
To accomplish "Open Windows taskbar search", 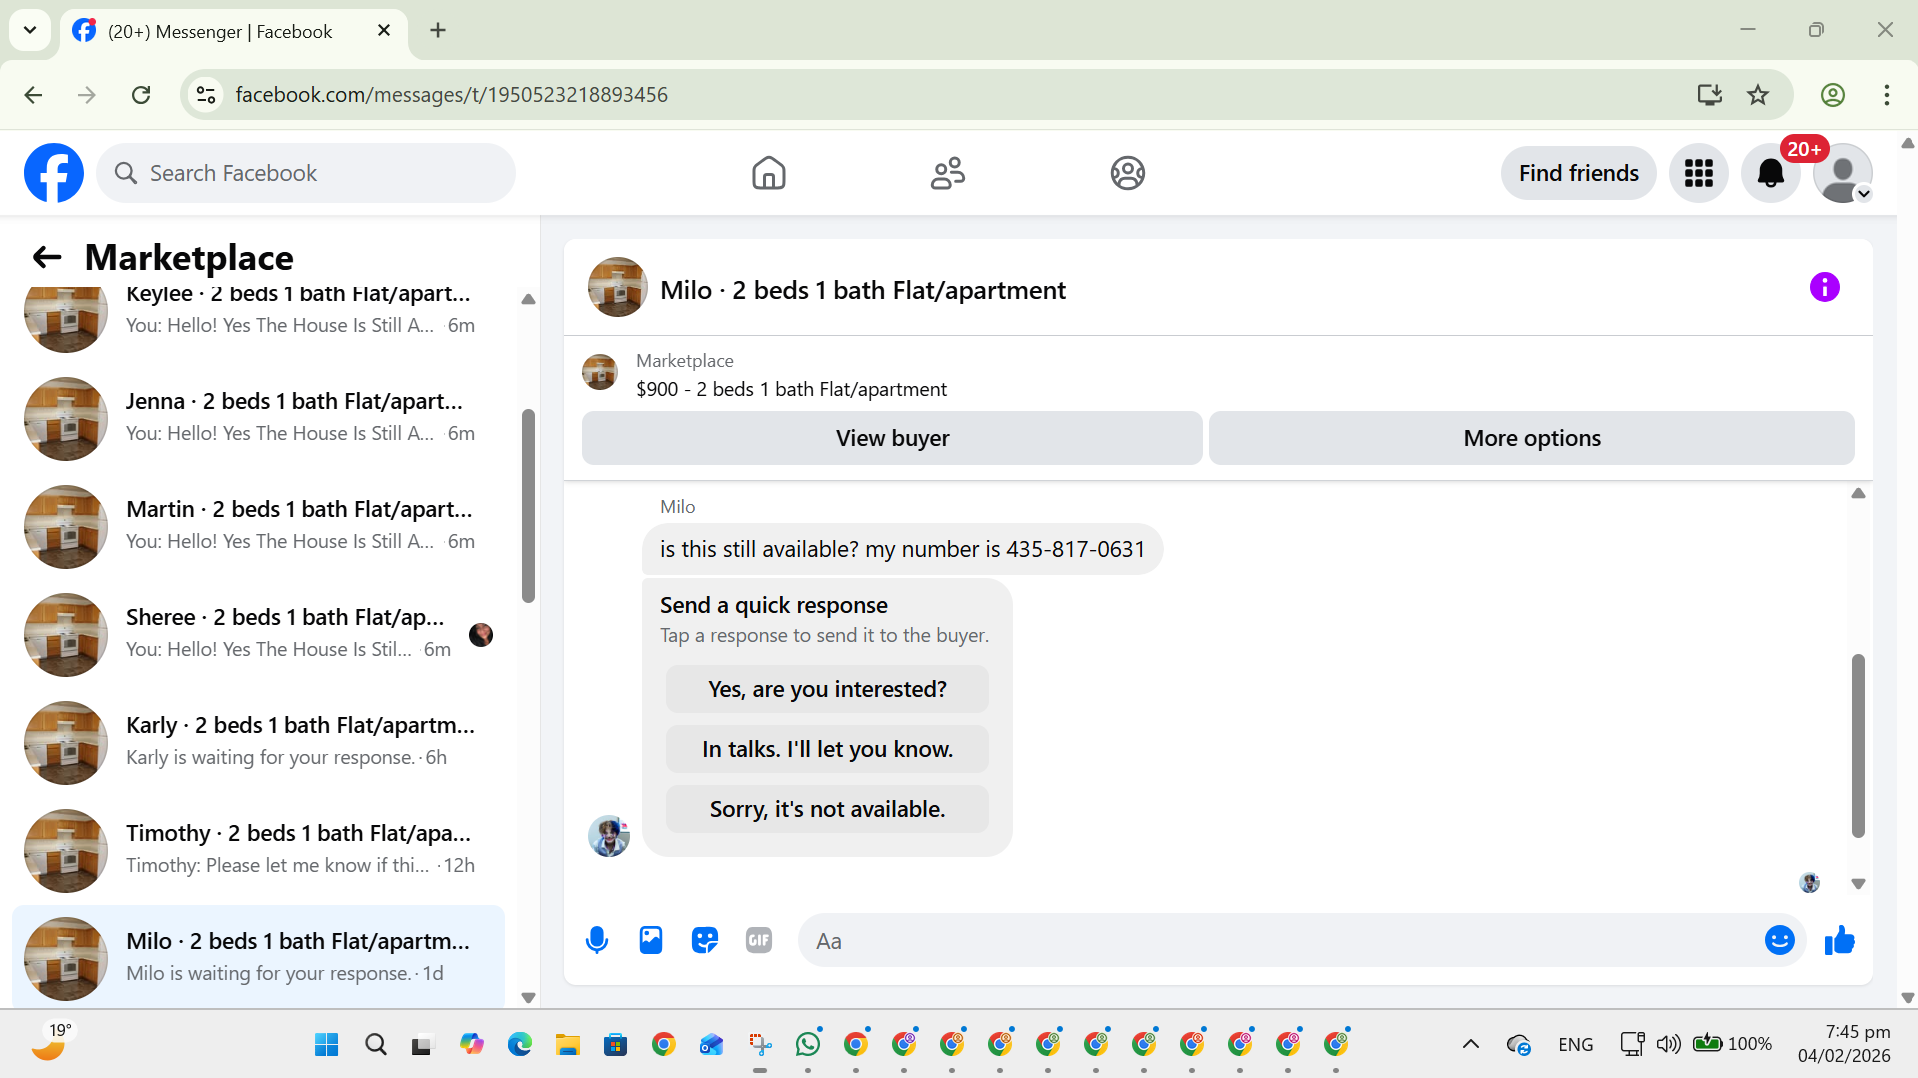I will point(375,1045).
